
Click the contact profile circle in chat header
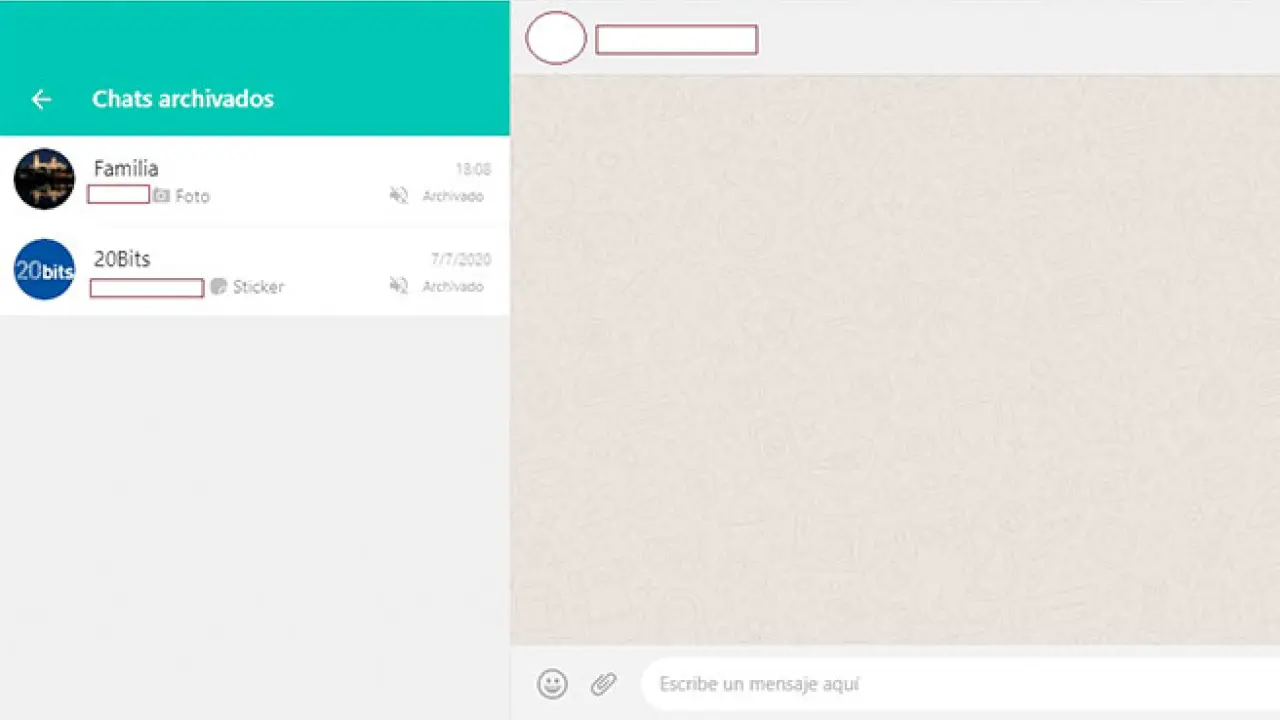556,38
